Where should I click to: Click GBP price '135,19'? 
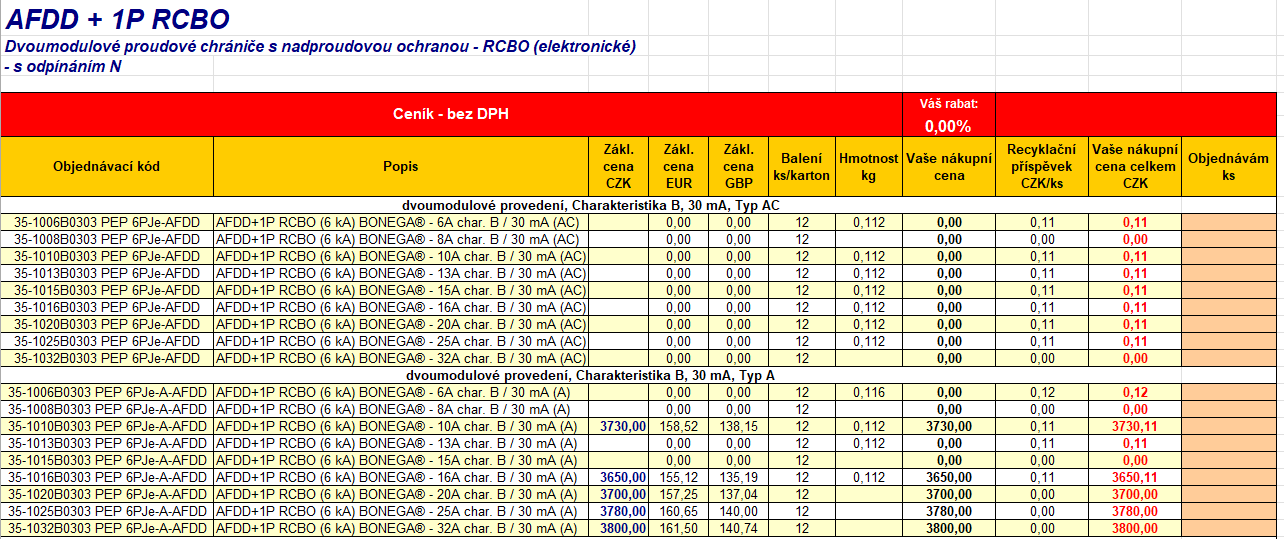tap(738, 477)
